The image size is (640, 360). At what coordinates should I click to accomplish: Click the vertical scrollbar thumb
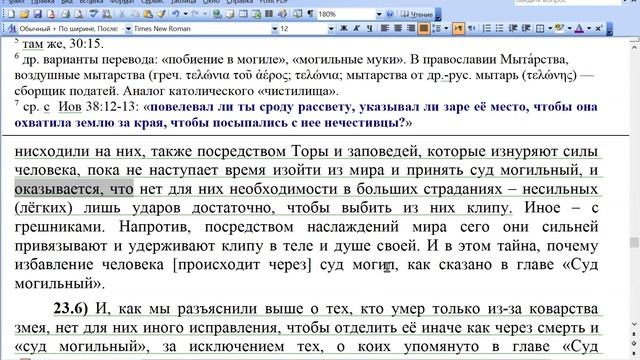(634, 242)
